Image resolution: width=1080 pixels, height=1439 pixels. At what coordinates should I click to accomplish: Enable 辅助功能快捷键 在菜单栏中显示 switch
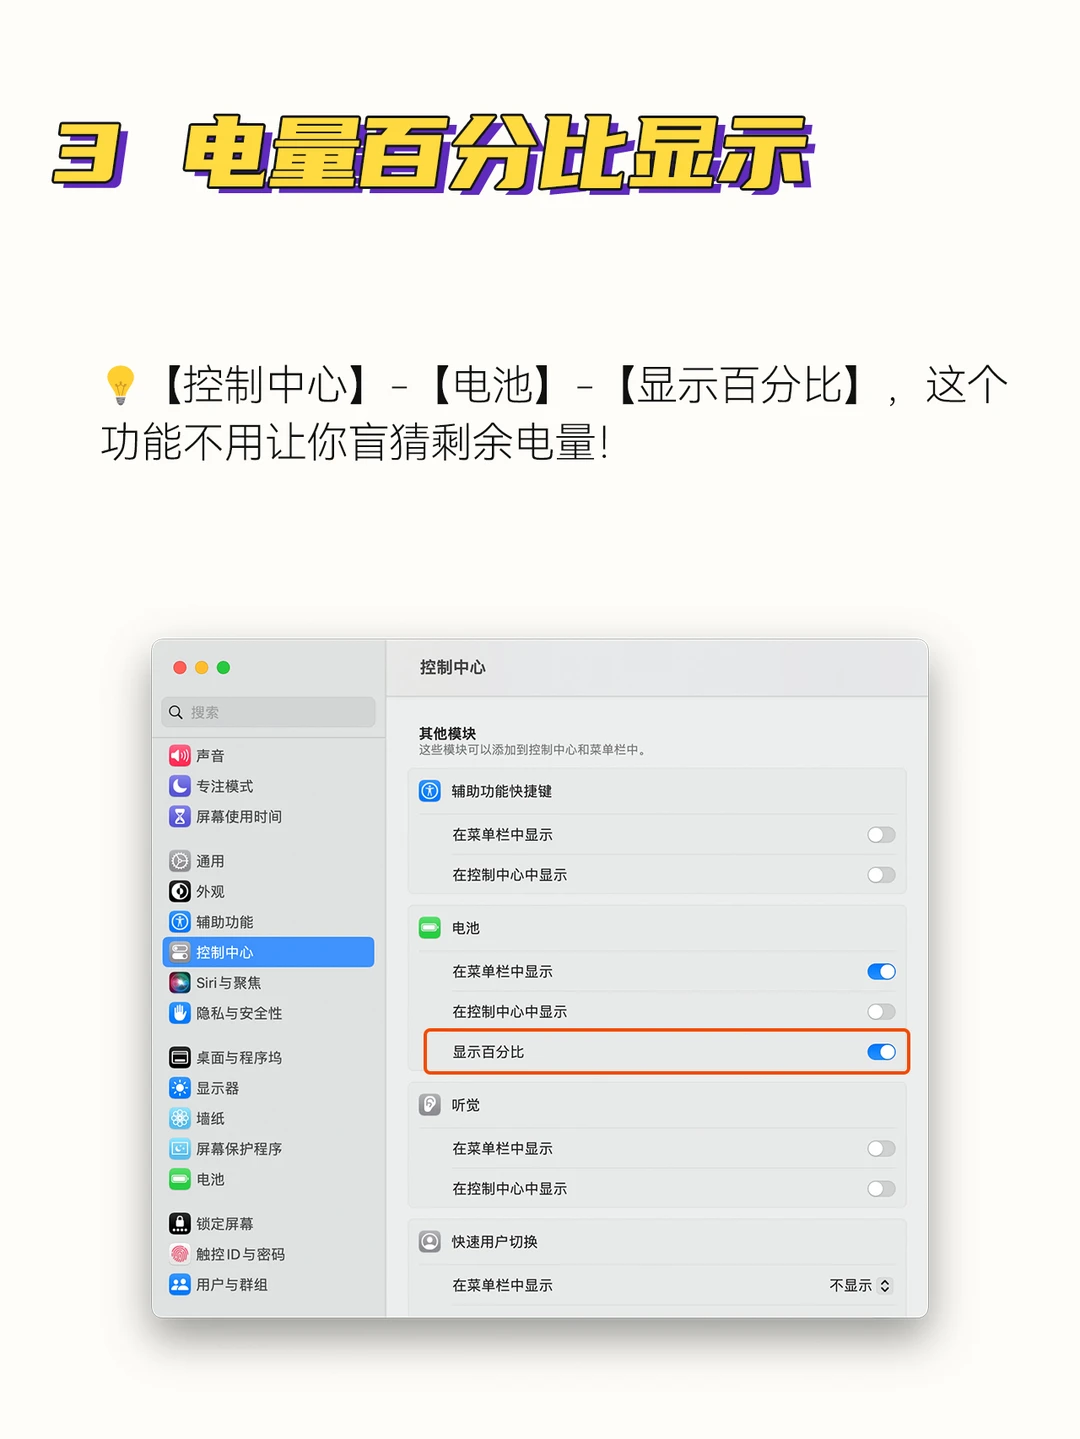coord(881,835)
